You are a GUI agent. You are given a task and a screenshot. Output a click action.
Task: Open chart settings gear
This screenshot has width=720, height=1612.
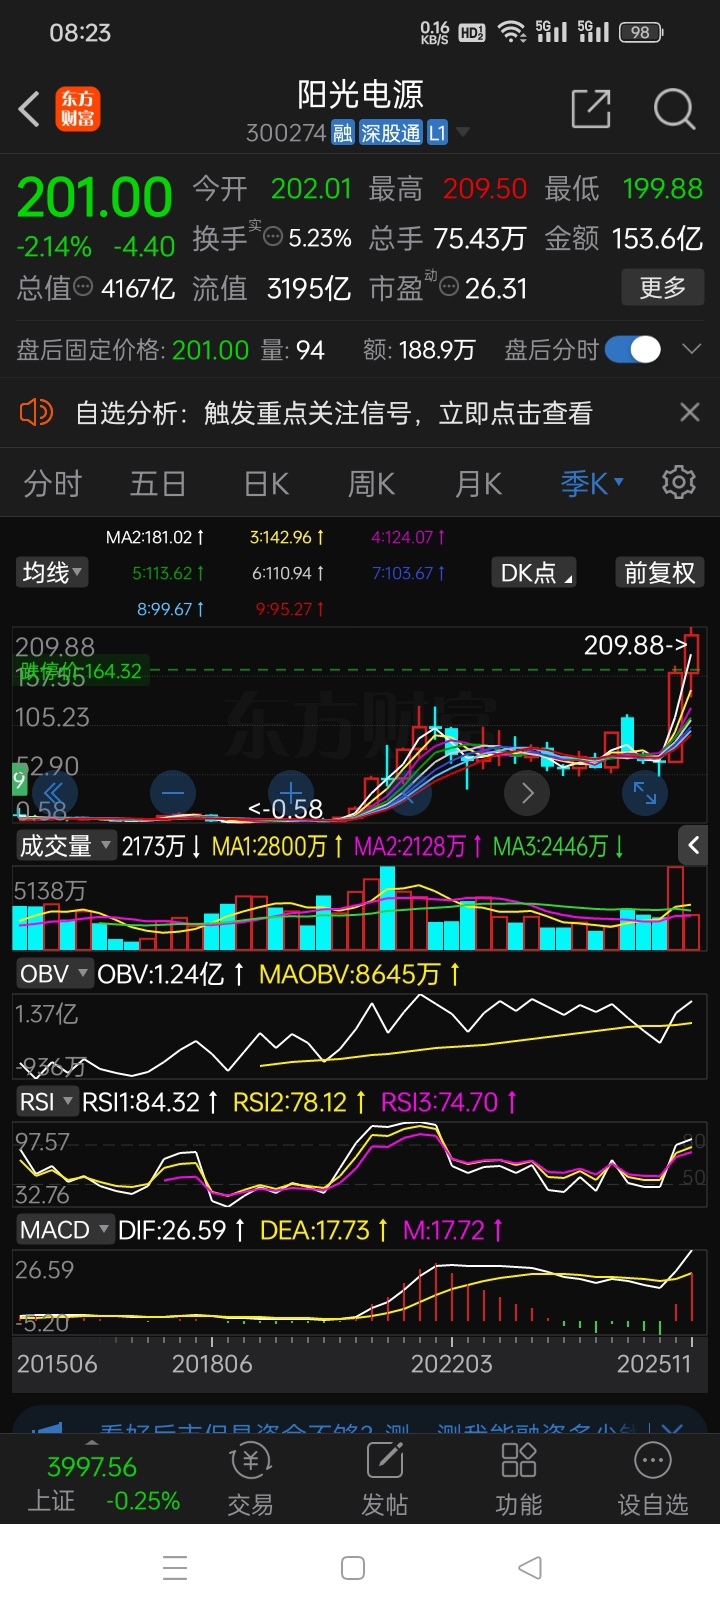click(679, 482)
